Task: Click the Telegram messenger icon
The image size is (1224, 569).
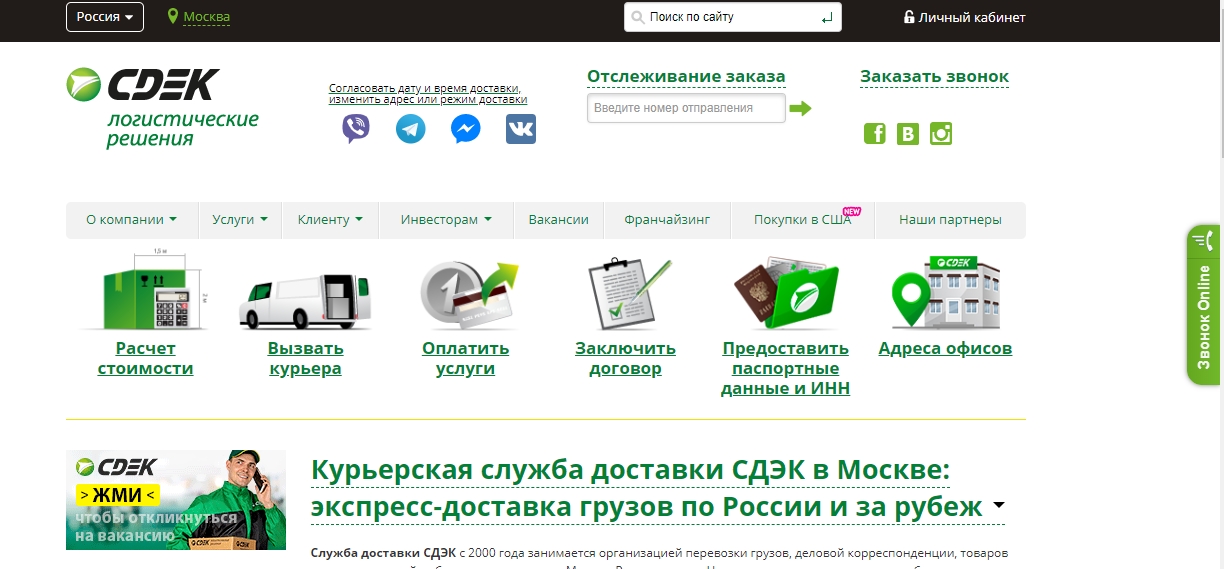Action: (x=410, y=129)
